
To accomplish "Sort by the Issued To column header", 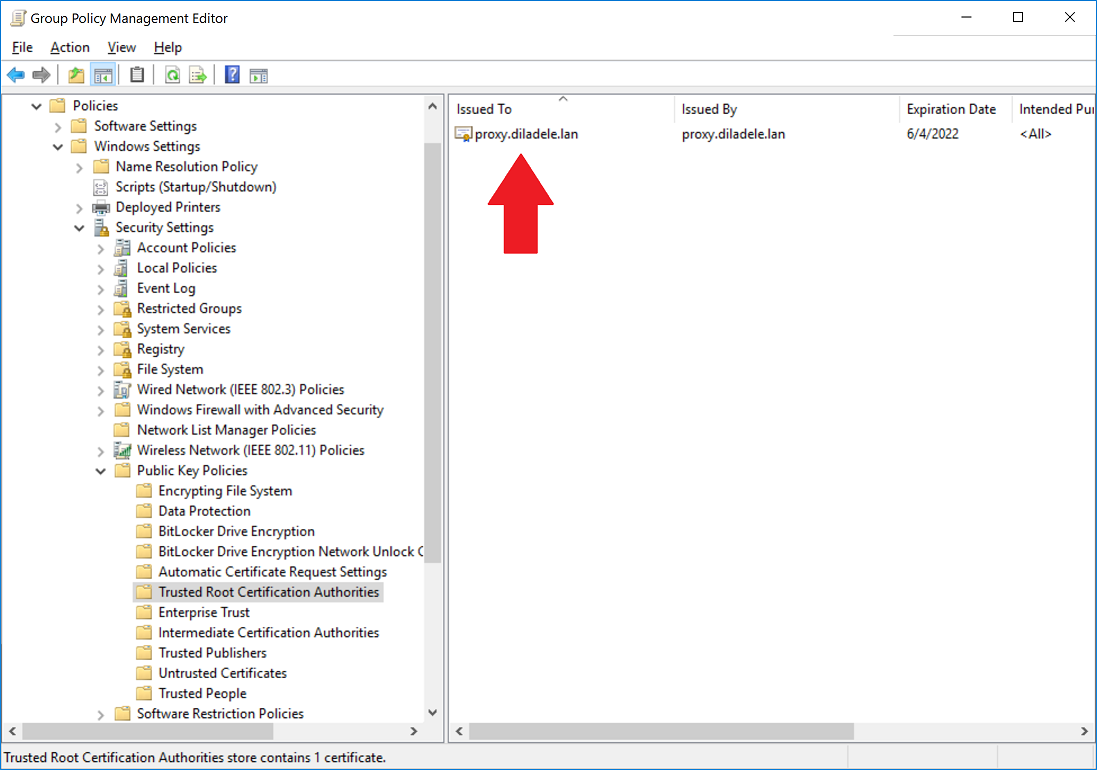I will (562, 108).
